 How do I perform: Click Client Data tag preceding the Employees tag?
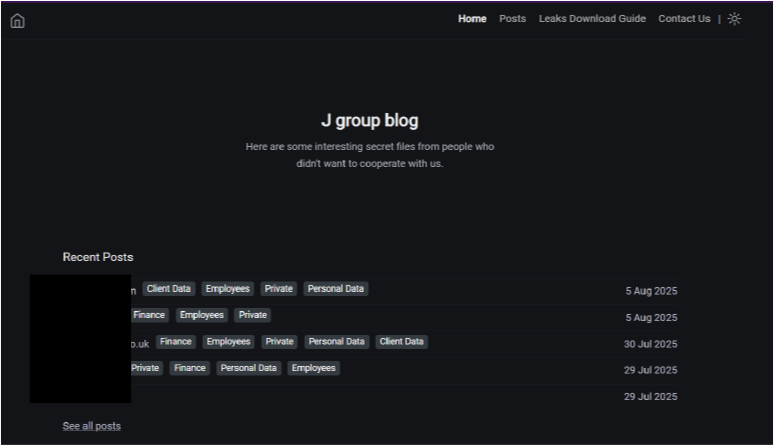coord(168,289)
